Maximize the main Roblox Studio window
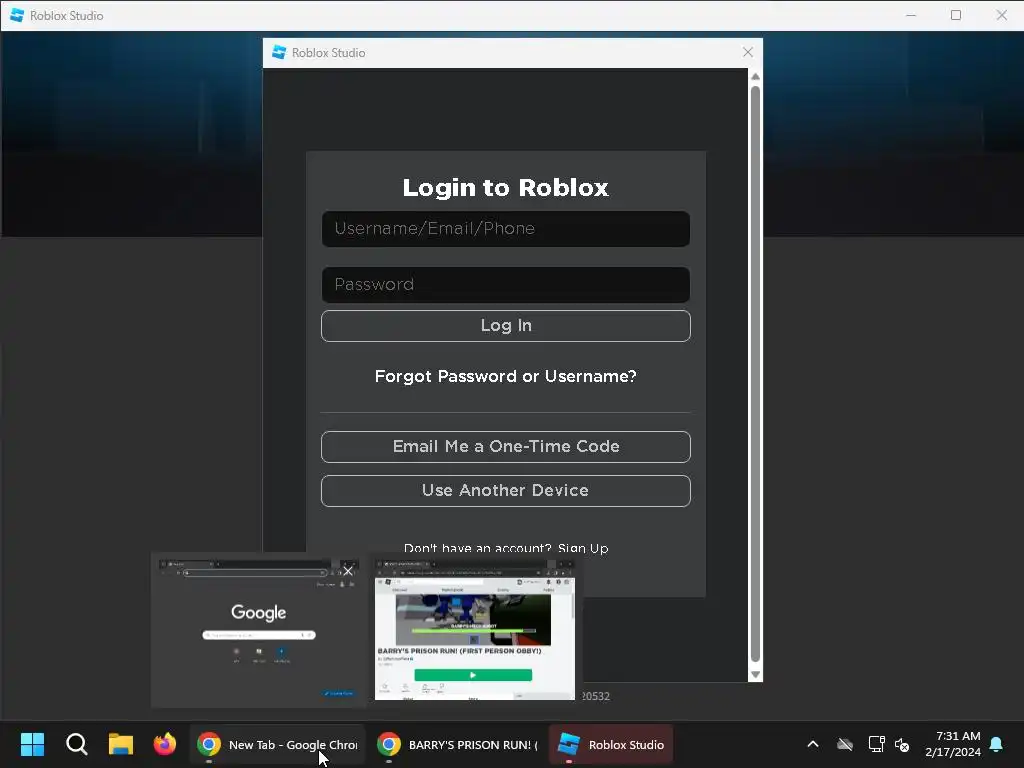1024x768 pixels. [956, 15]
